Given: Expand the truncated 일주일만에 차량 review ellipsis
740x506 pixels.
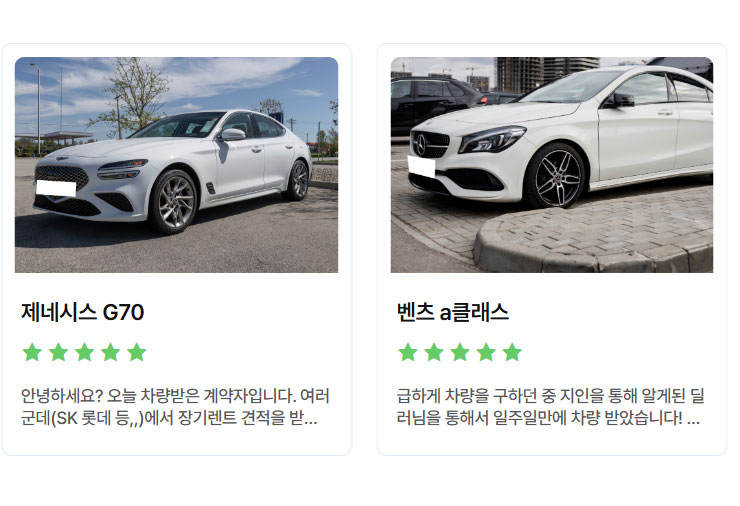Looking at the screenshot, I should click(x=693, y=418).
